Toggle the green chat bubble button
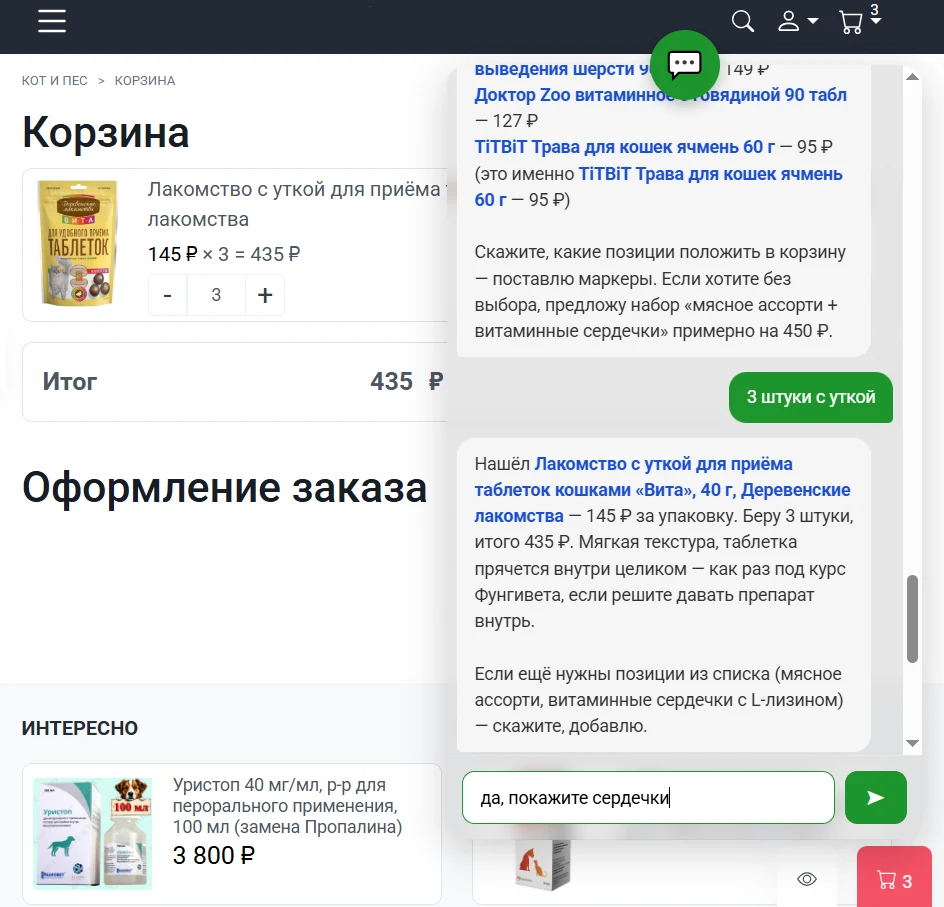944x907 pixels. [685, 64]
